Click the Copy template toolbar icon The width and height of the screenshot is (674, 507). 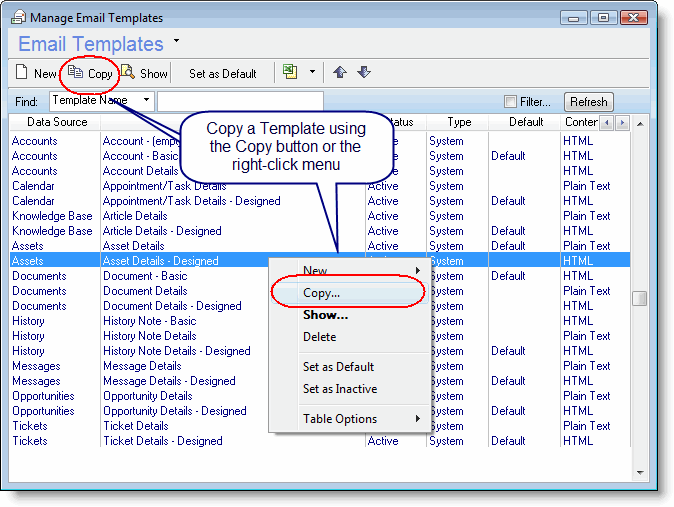coord(76,73)
